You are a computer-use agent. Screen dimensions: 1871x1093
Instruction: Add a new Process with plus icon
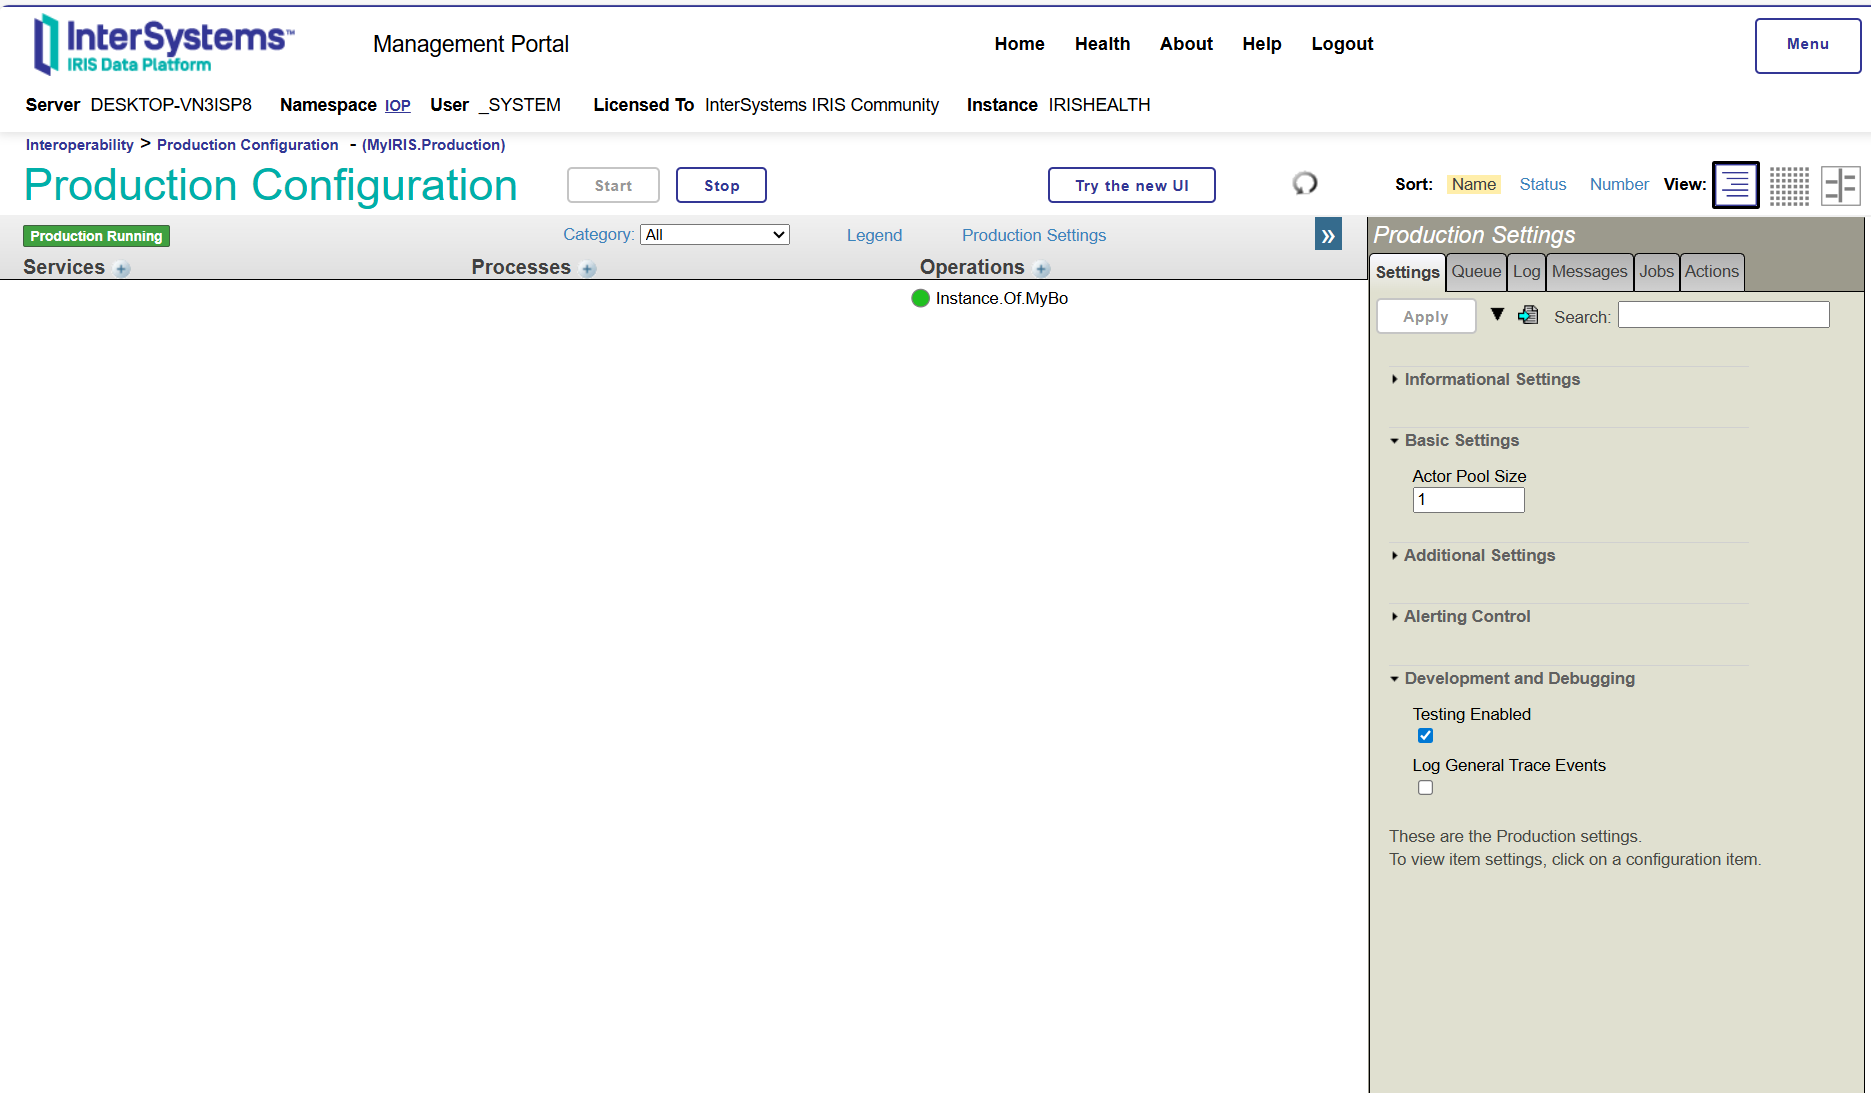pyautogui.click(x=588, y=269)
